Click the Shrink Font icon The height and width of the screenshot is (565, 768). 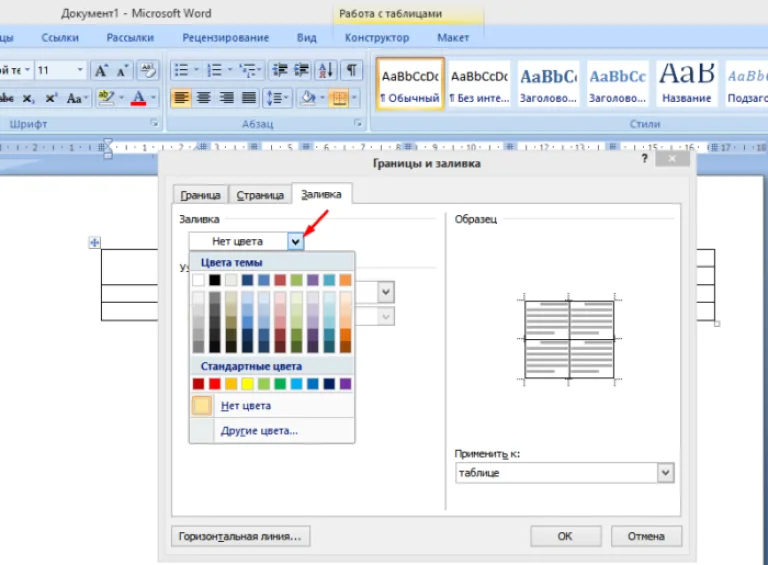[122, 71]
